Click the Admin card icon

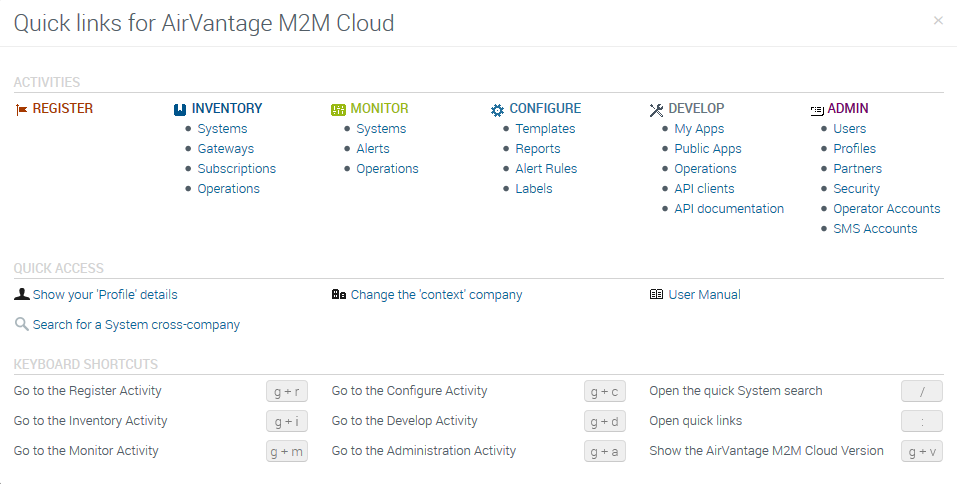[x=817, y=110]
